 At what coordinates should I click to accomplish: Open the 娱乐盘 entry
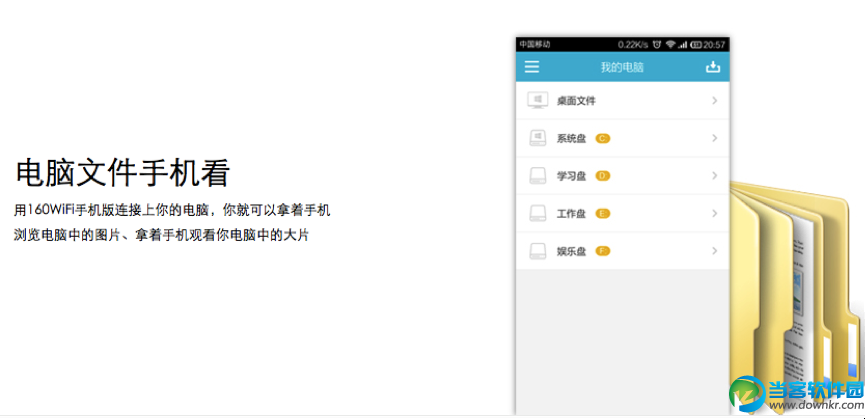[622, 251]
